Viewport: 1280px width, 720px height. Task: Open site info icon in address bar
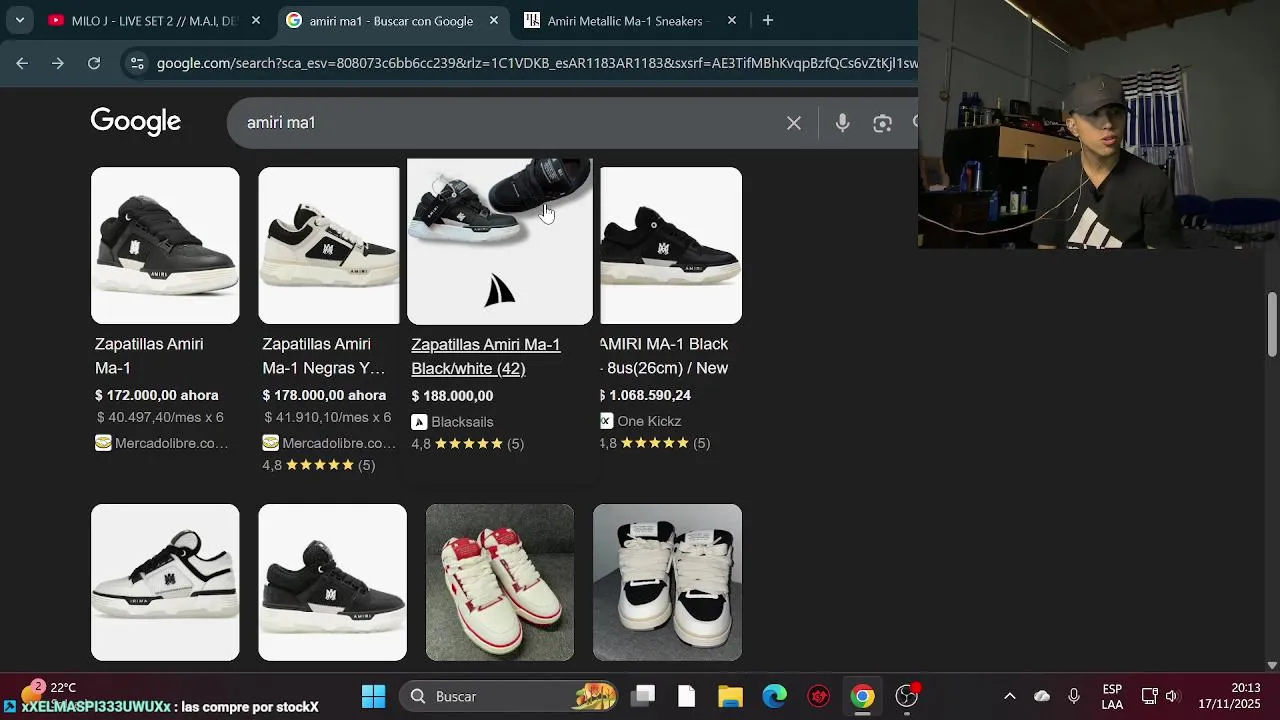click(137, 63)
